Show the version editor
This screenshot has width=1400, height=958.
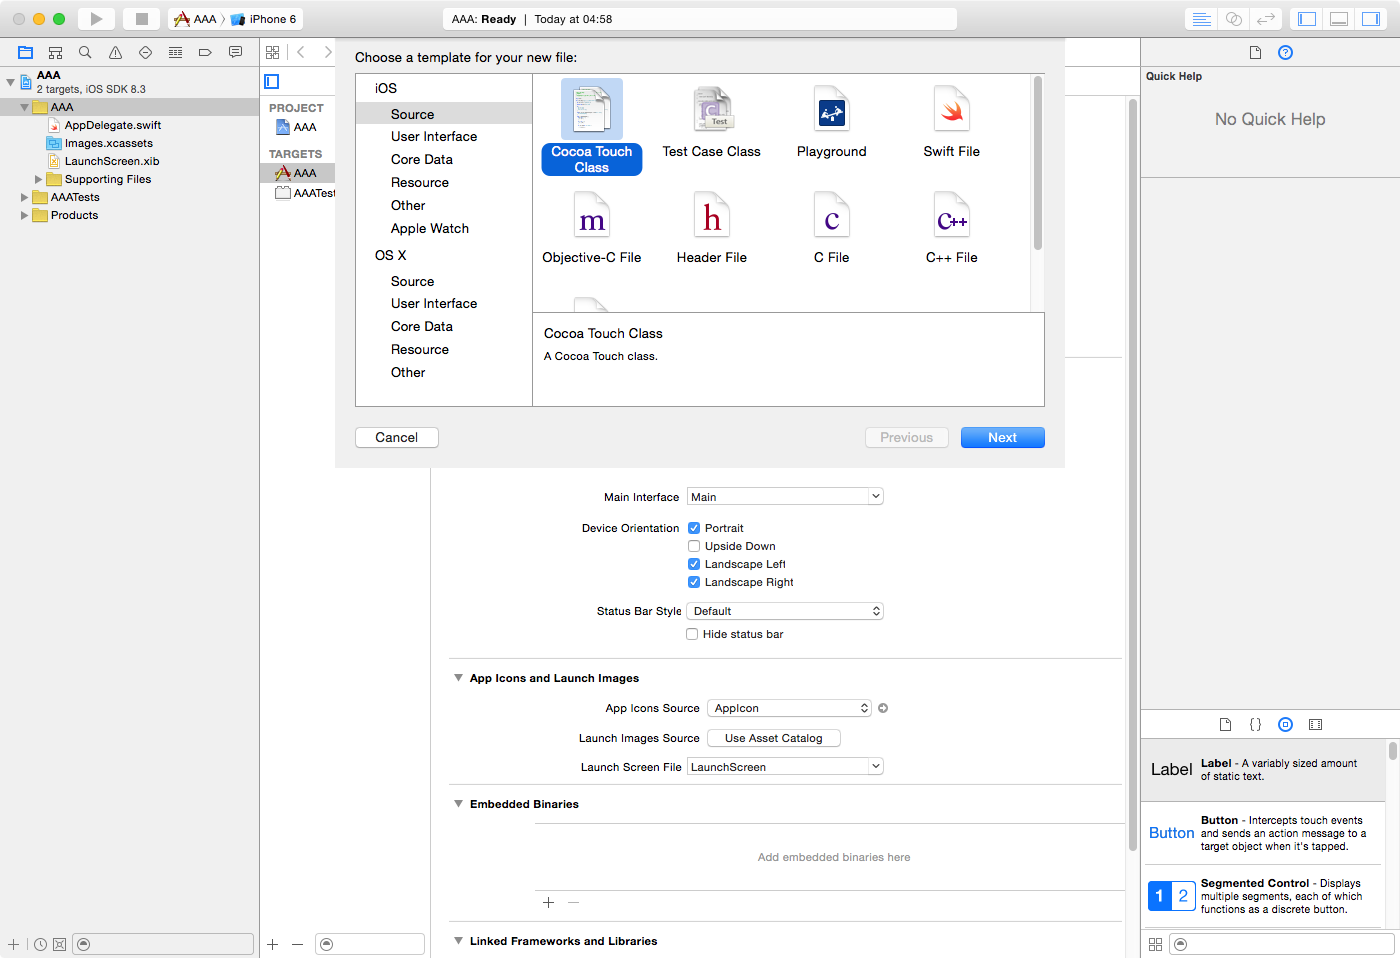click(1266, 19)
